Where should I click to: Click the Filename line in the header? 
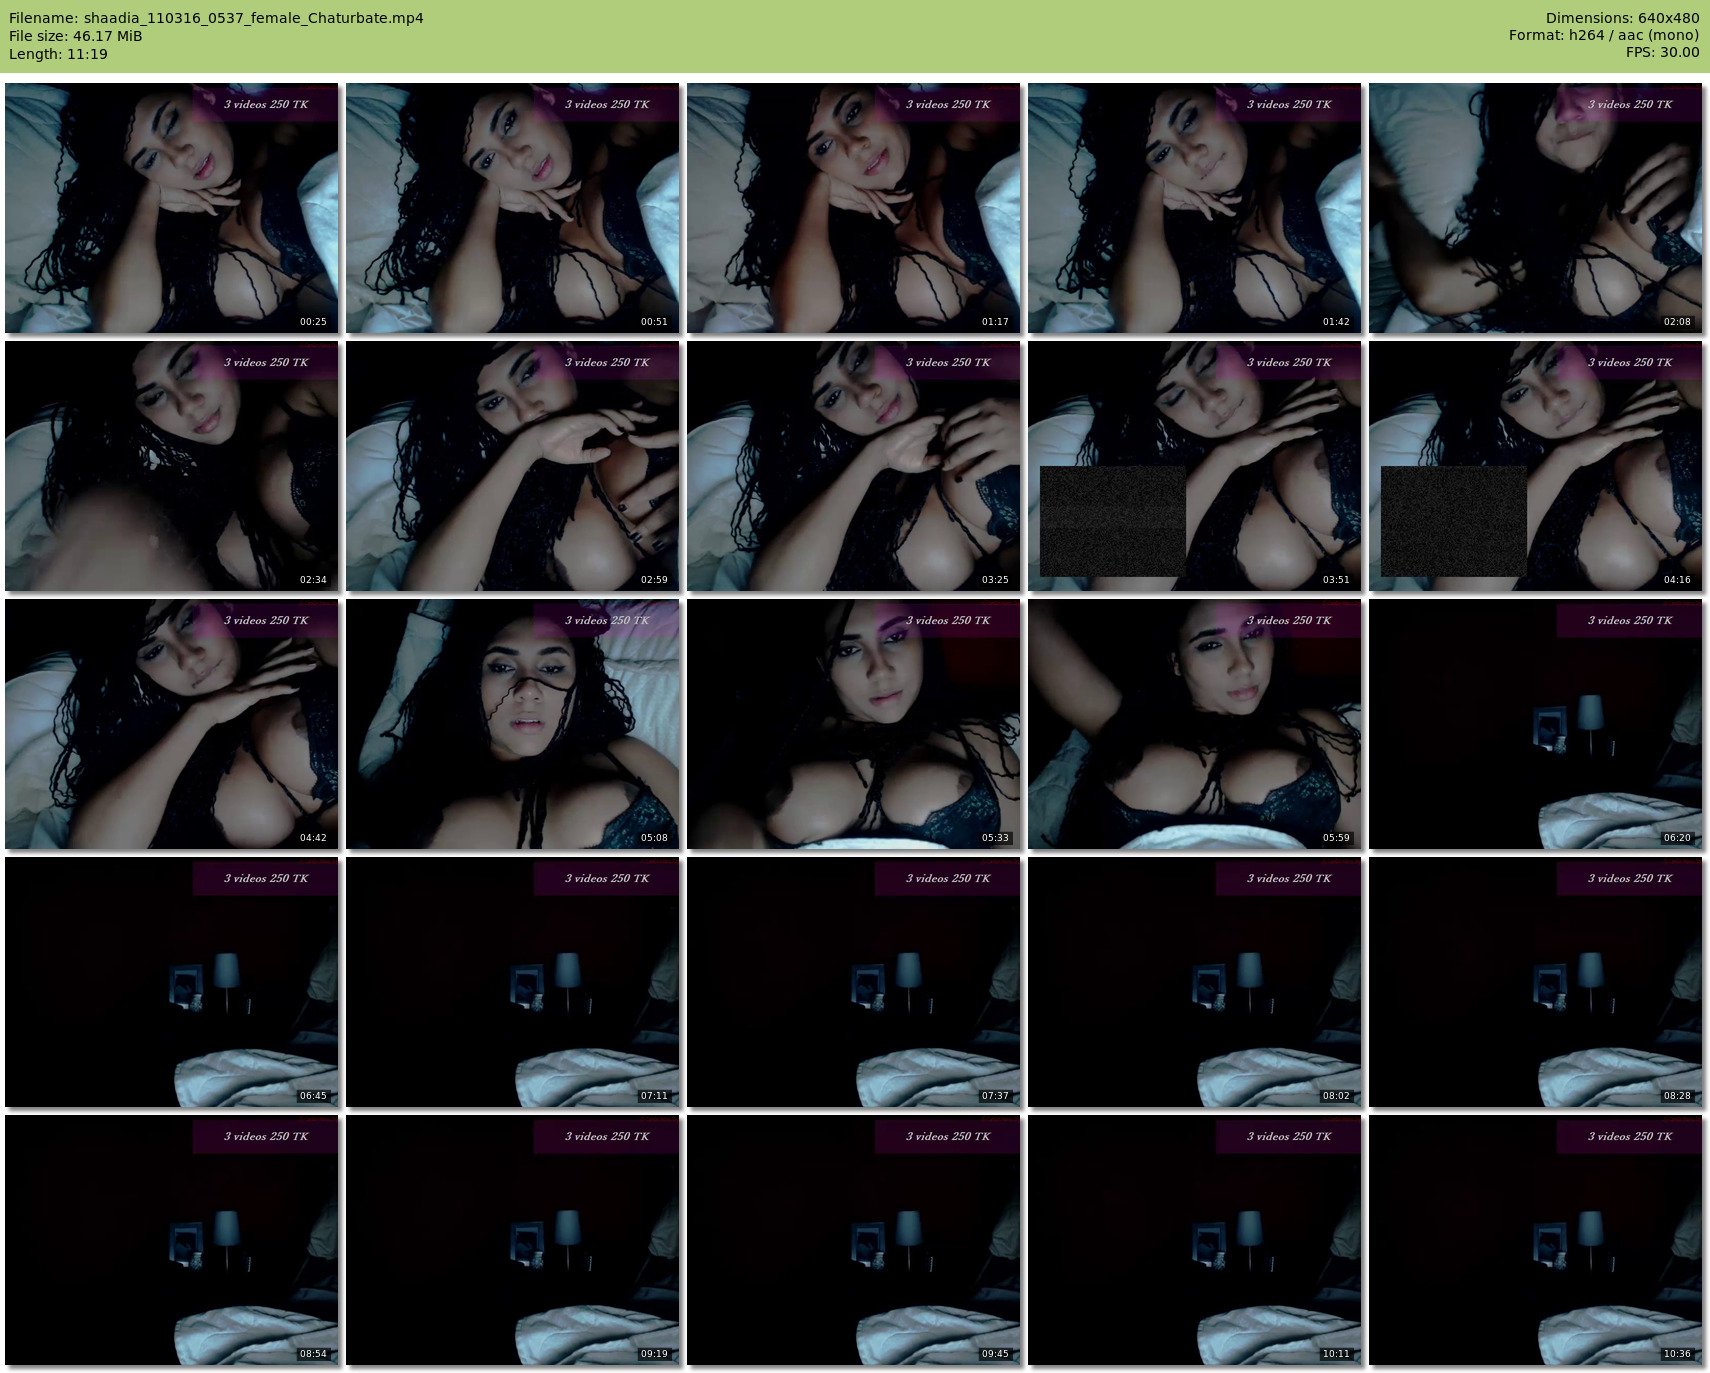[216, 18]
